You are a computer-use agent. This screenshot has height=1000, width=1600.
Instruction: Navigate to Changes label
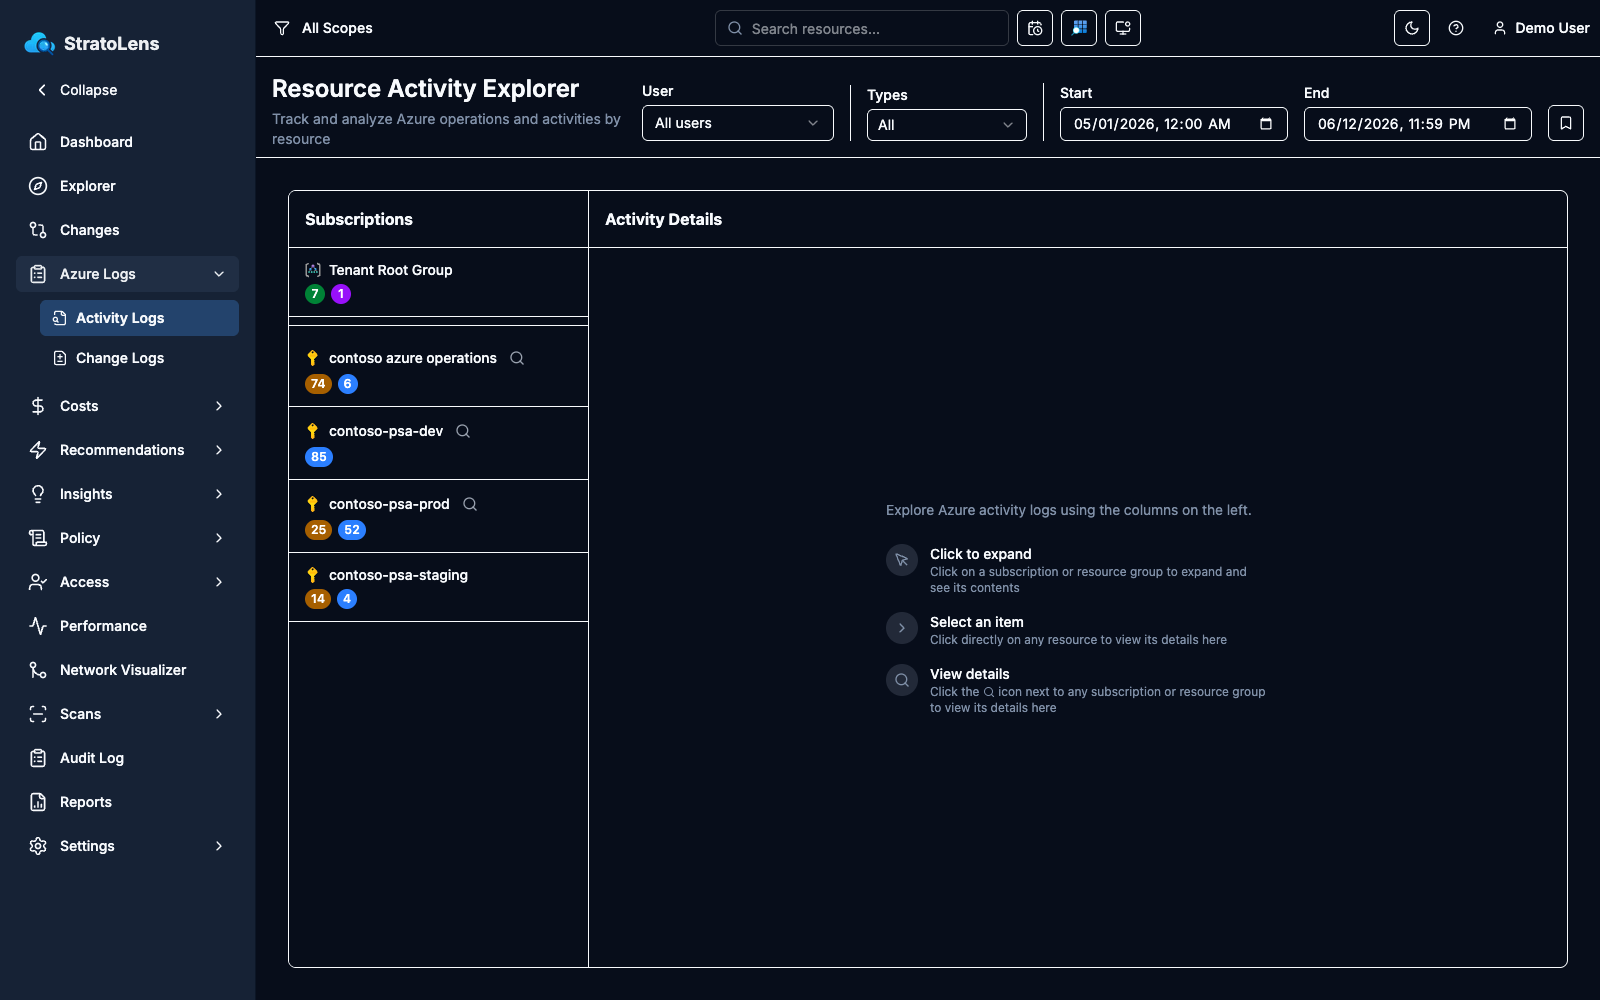[89, 230]
